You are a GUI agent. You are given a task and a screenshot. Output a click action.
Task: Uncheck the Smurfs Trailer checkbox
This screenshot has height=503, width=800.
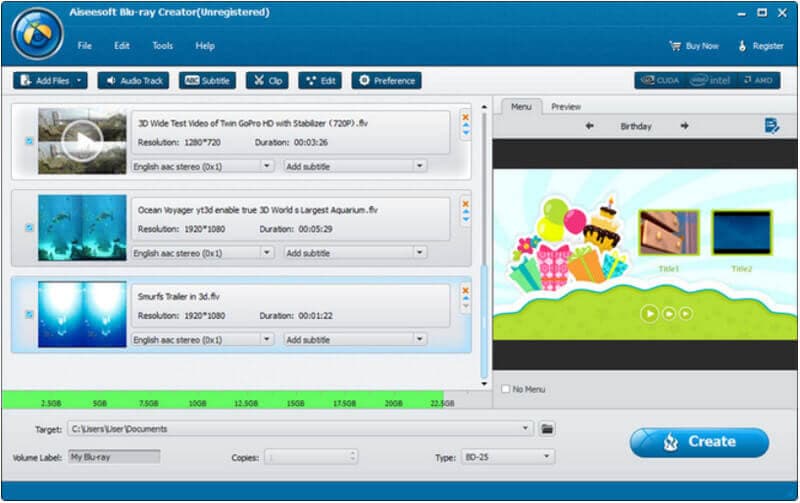point(29,315)
